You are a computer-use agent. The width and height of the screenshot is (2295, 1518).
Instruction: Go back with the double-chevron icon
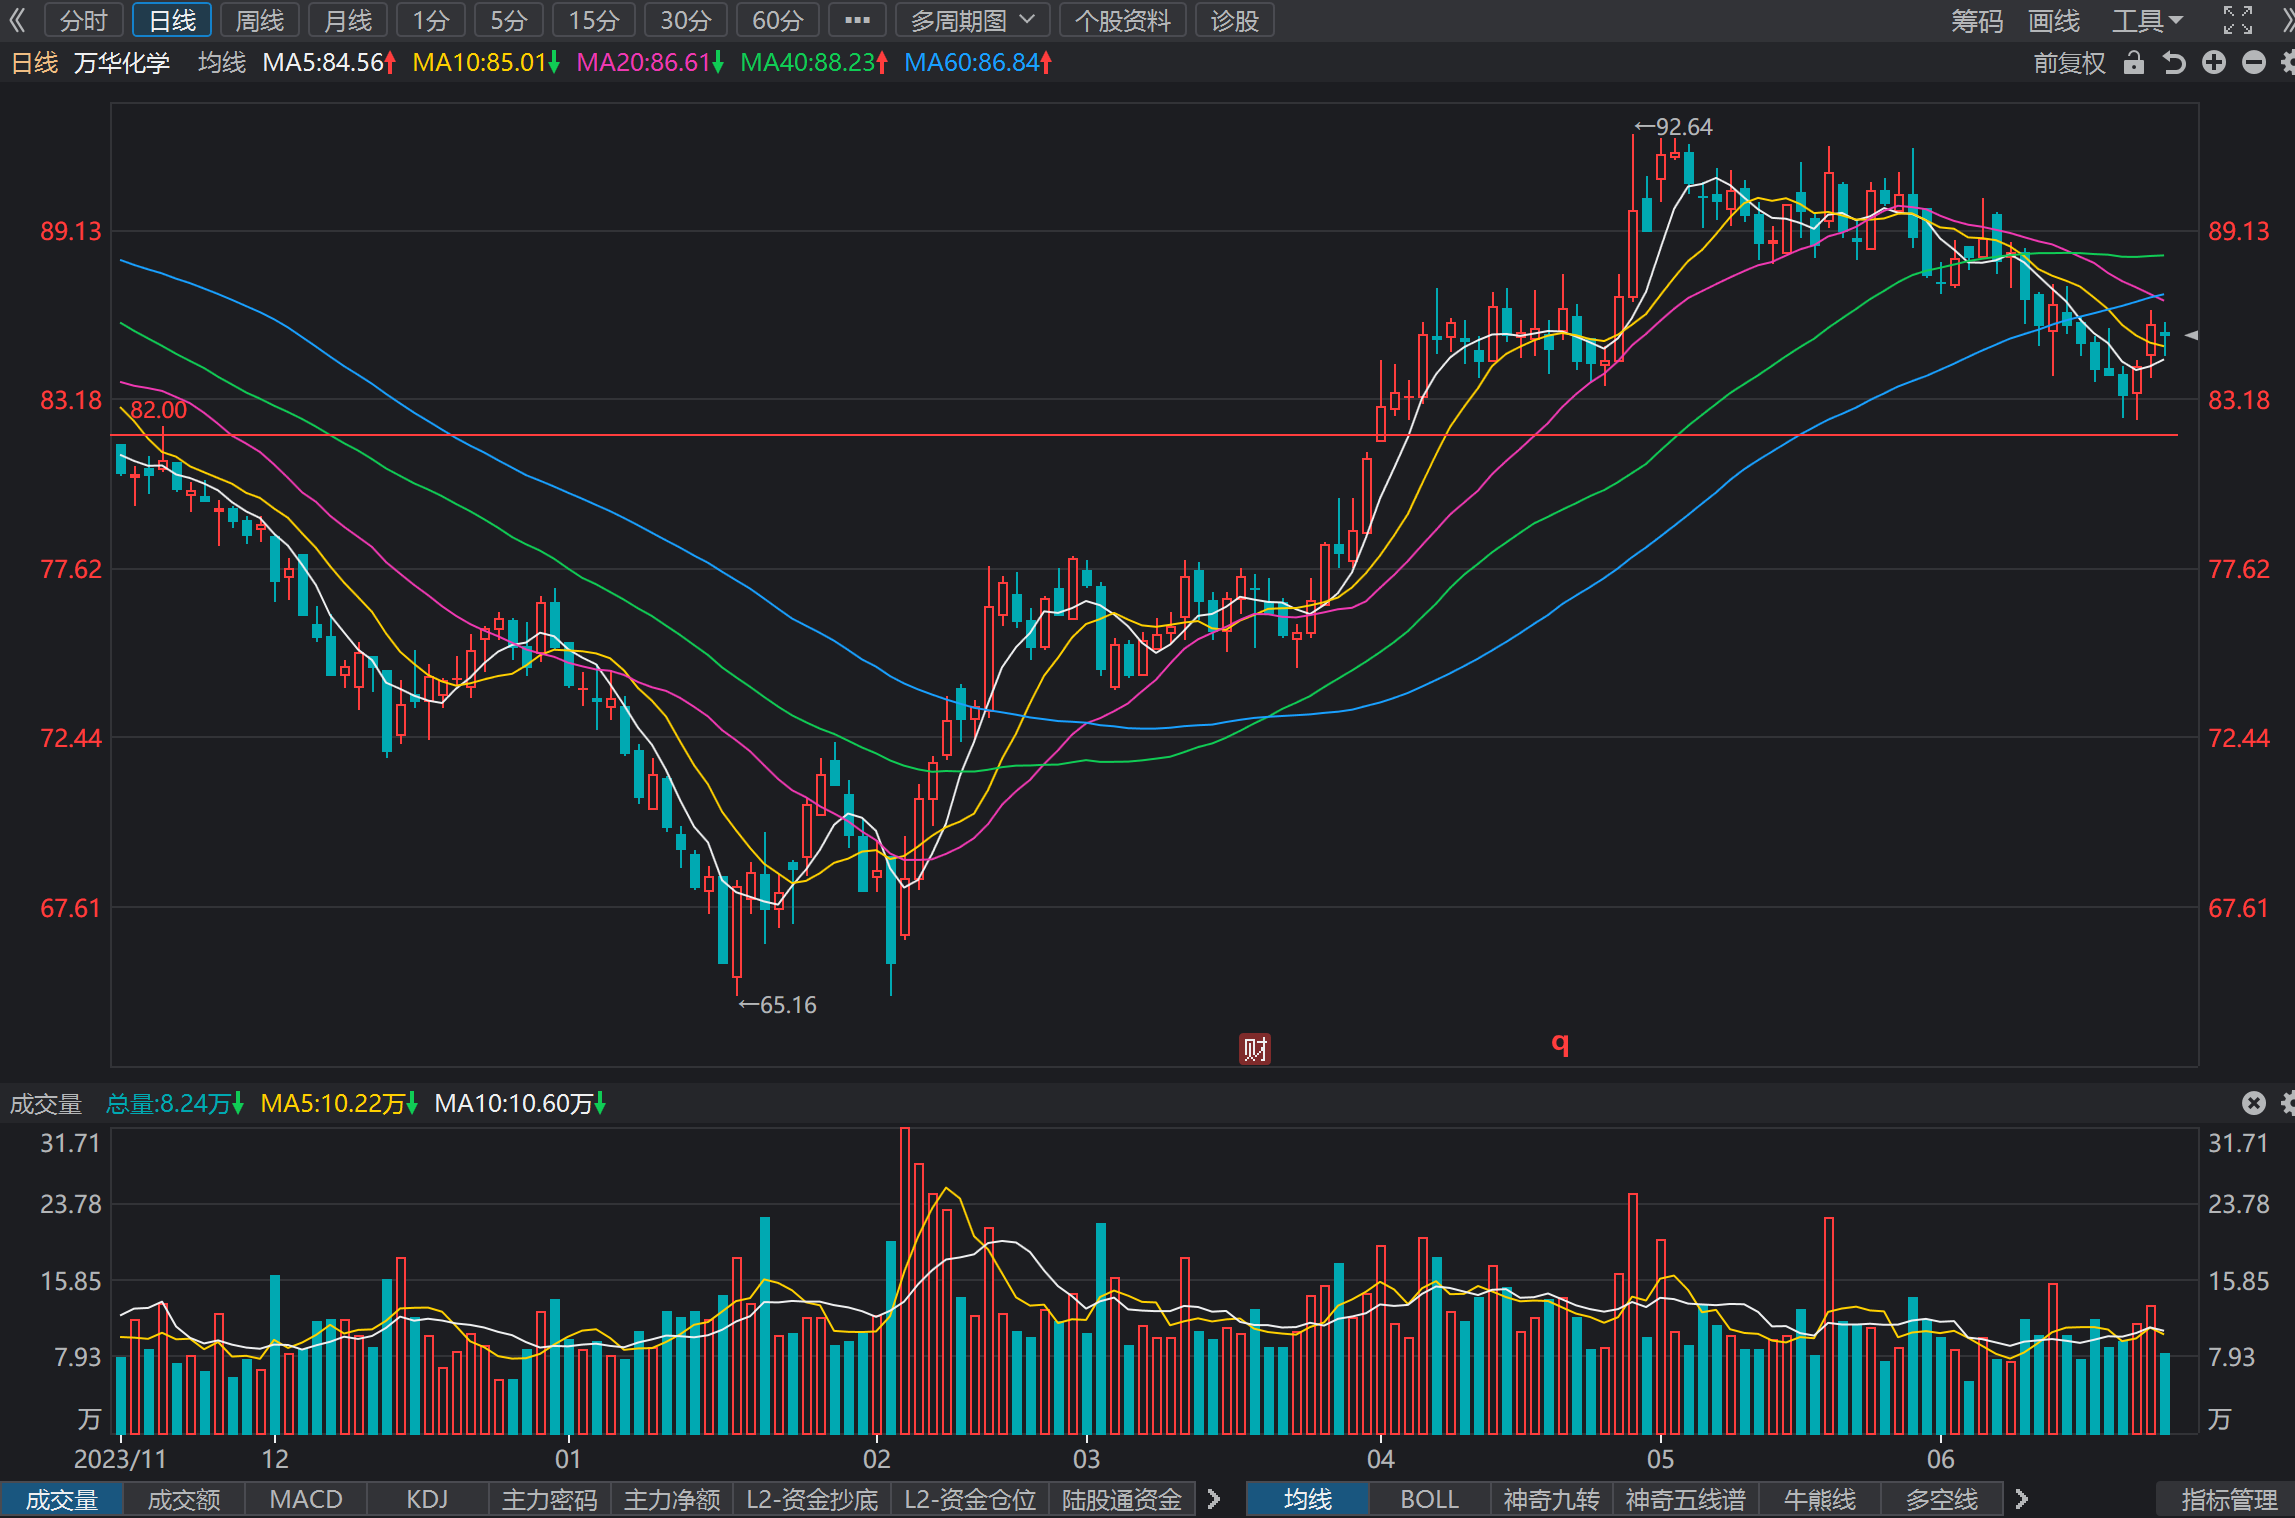(x=17, y=20)
